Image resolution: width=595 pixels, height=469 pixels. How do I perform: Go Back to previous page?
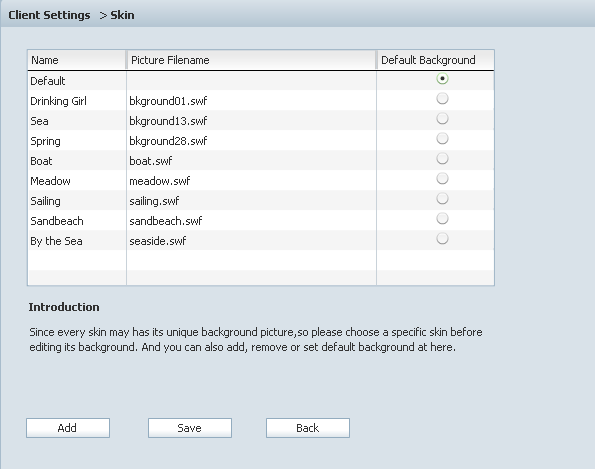(x=308, y=428)
